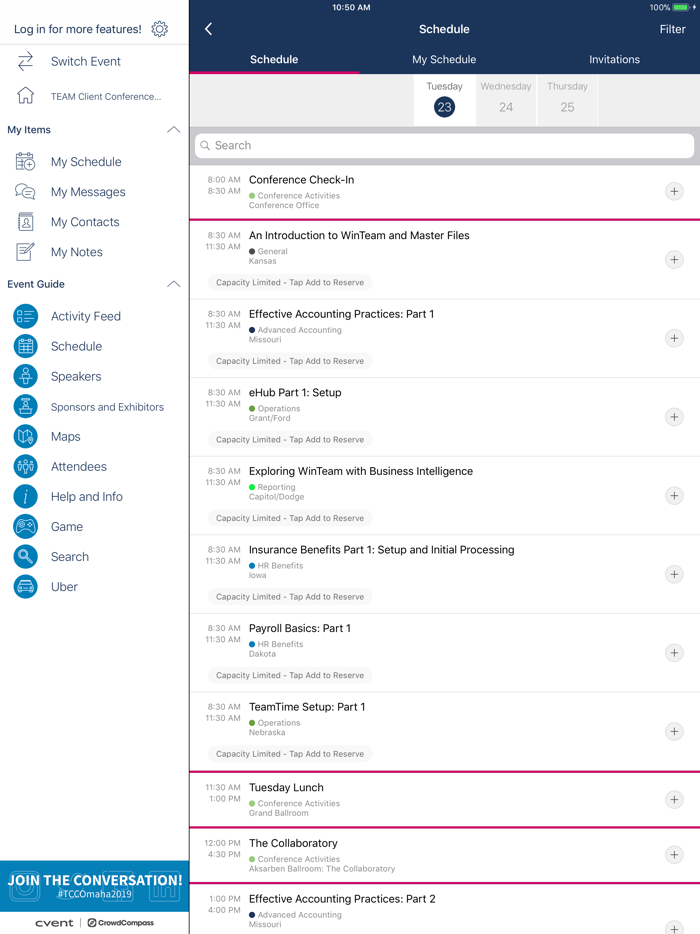Tap the Switch Event arrows icon
The width and height of the screenshot is (700, 934).
coord(26,61)
